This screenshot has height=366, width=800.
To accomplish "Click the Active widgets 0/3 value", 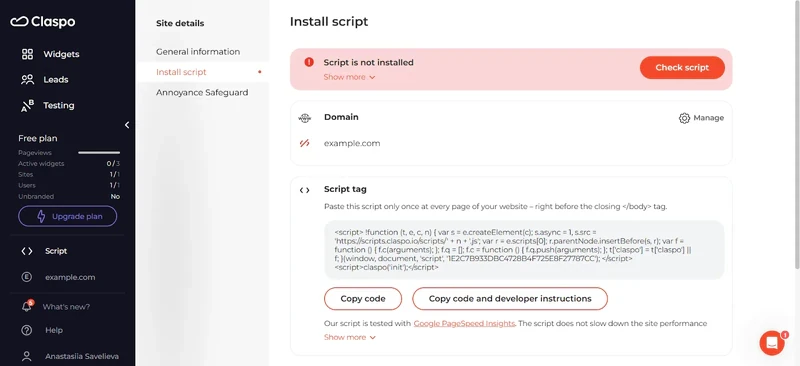I will 113,164.
